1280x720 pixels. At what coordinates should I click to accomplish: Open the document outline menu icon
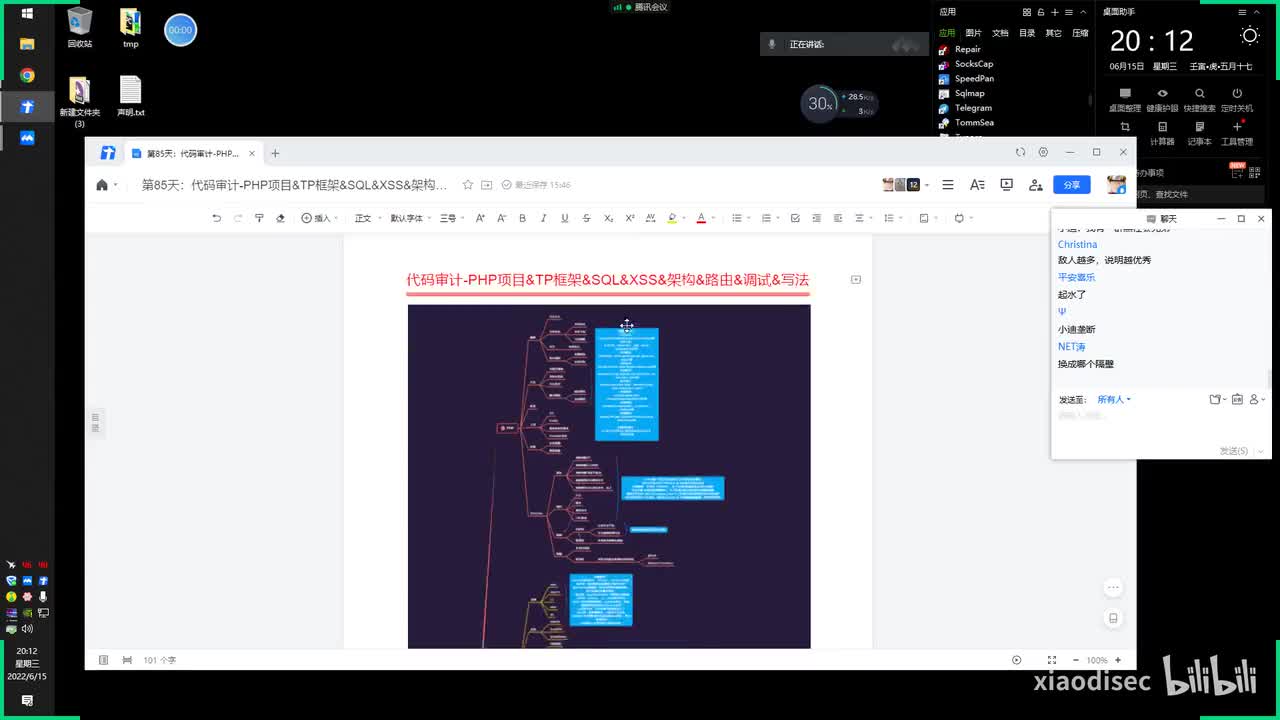coord(948,185)
